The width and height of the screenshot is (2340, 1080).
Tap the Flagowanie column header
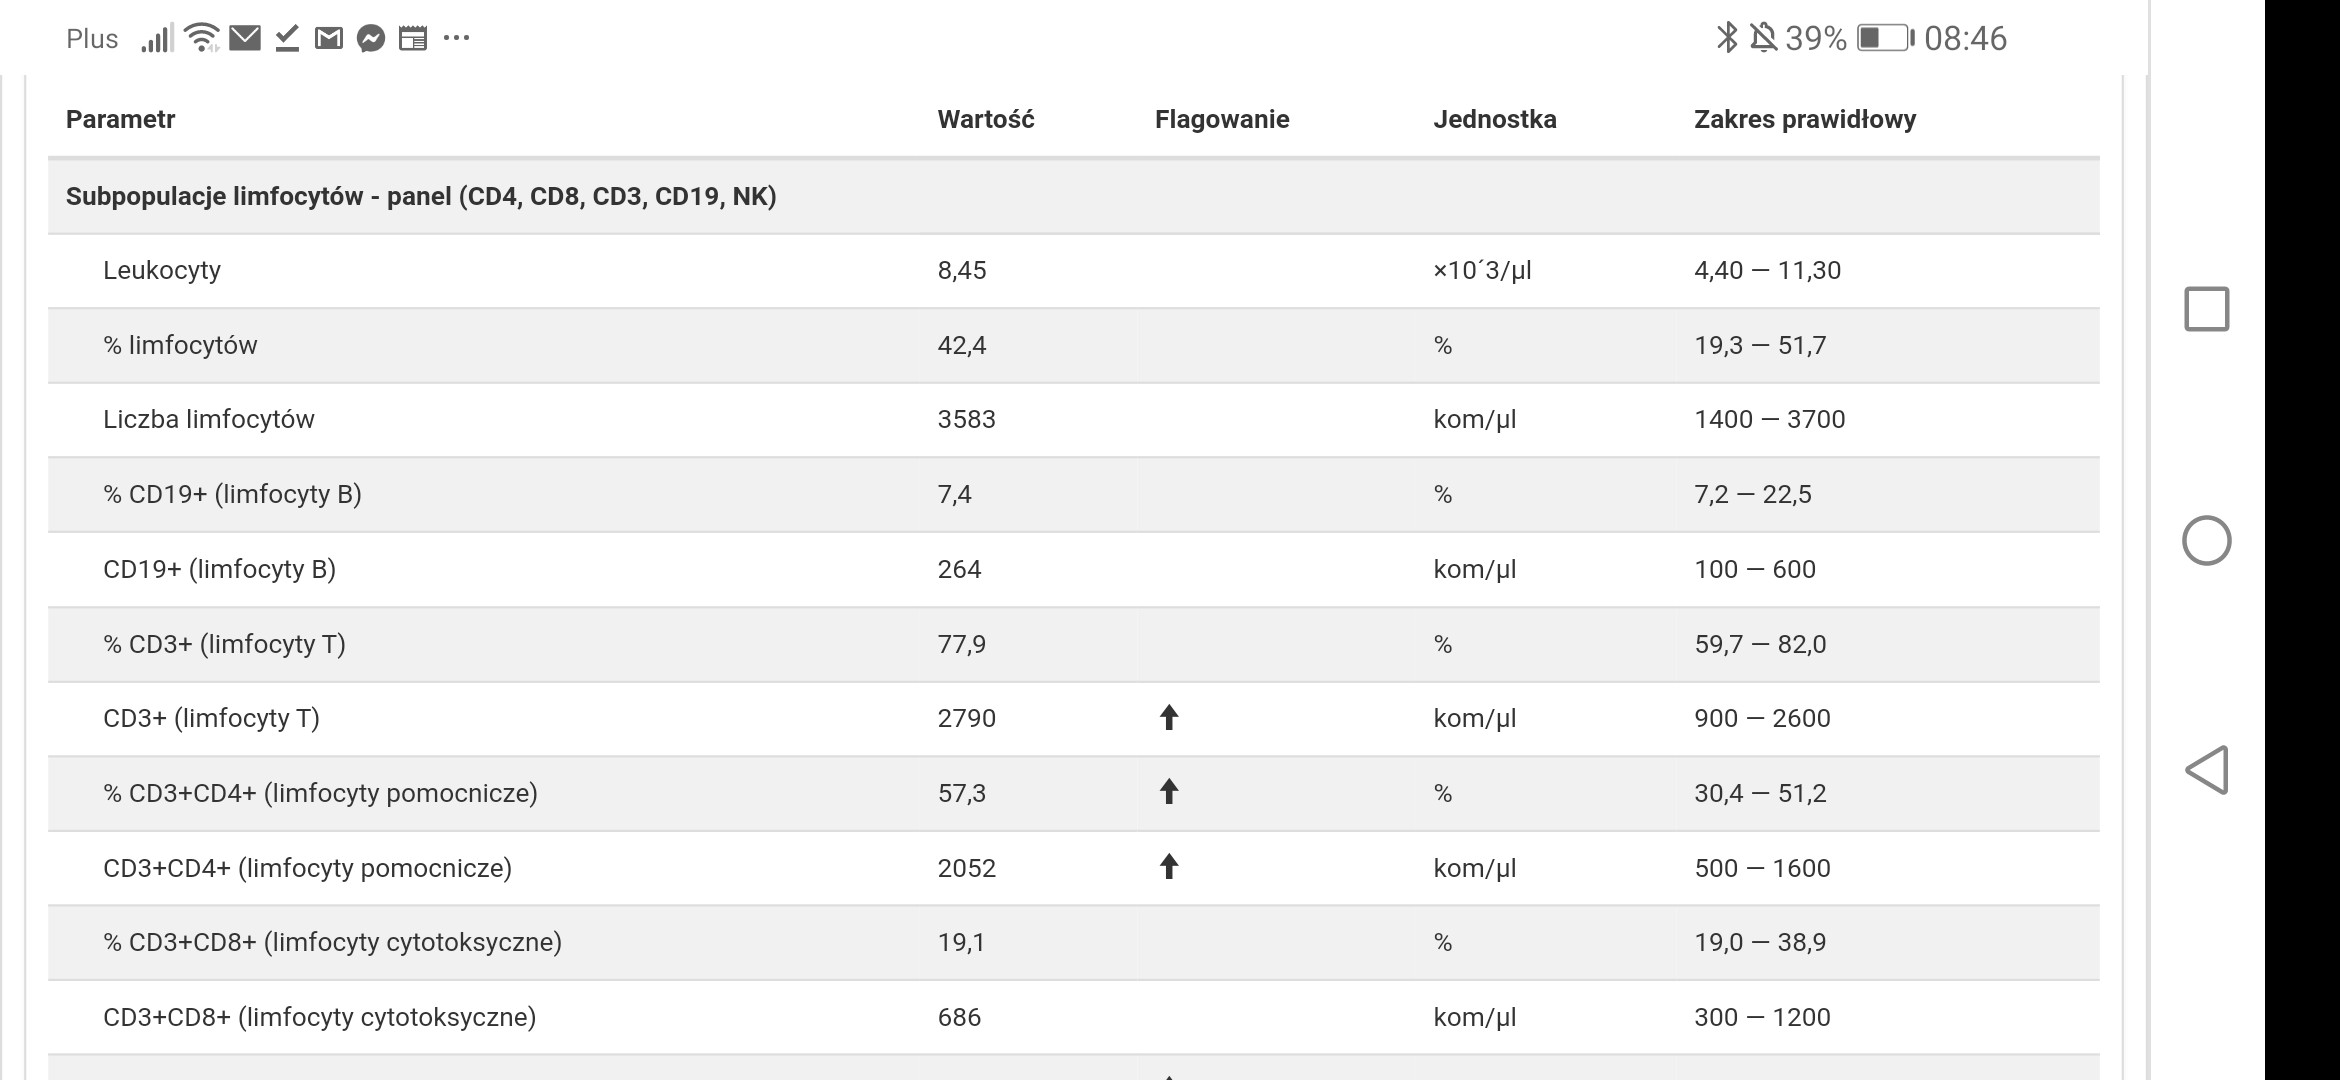point(1222,120)
